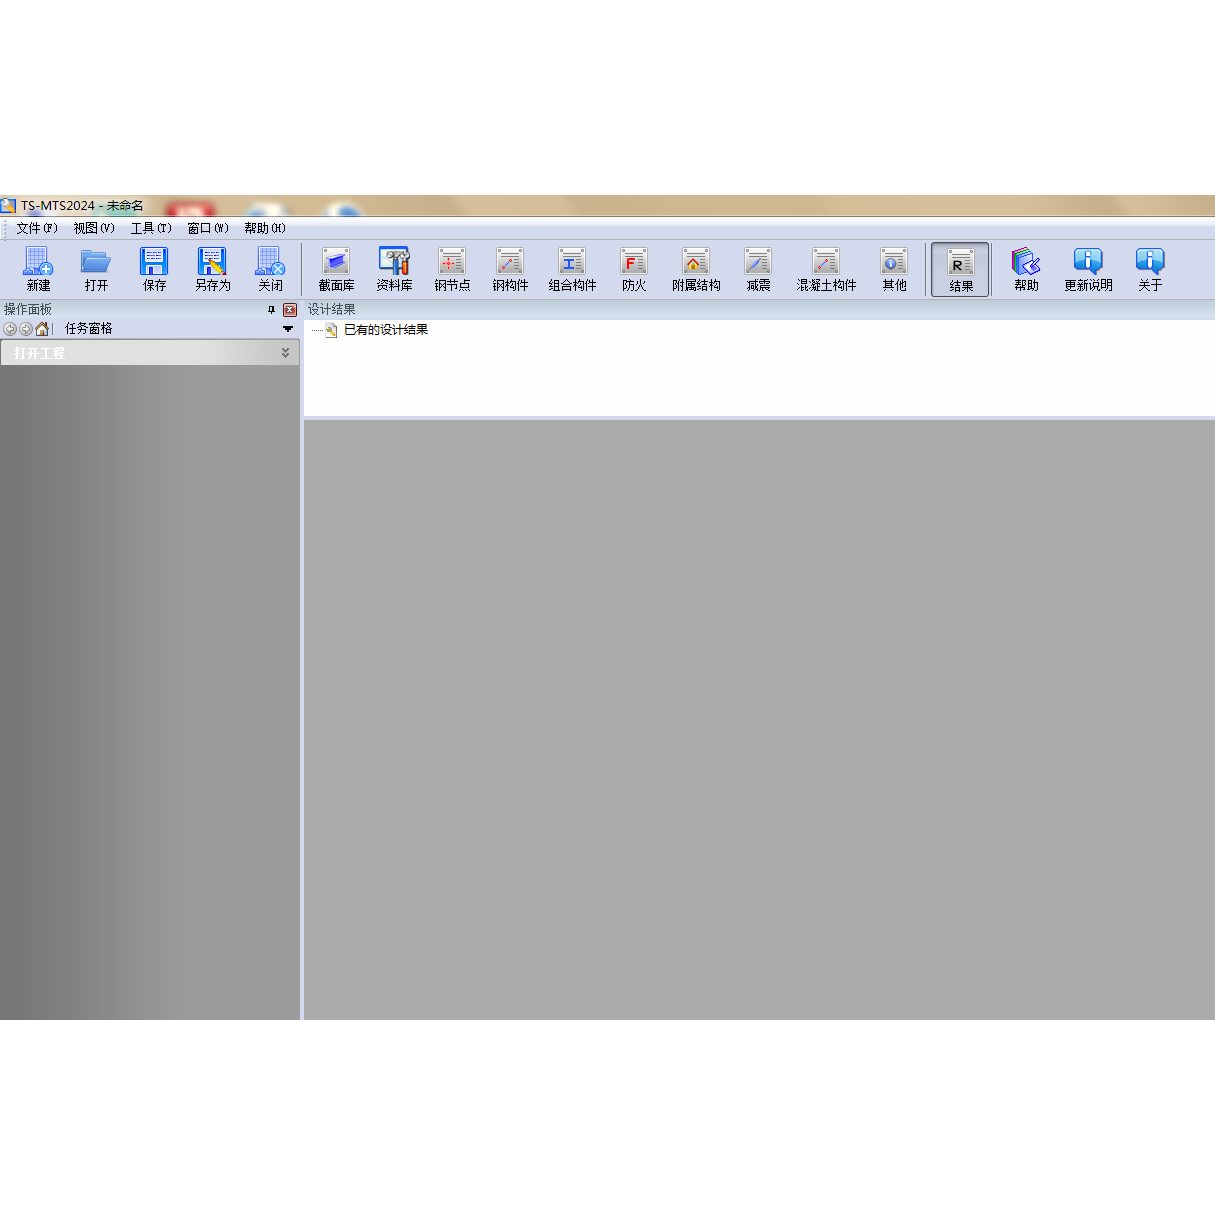
Task: Open the 任务窗格 dropdown arrow
Action: coord(288,328)
